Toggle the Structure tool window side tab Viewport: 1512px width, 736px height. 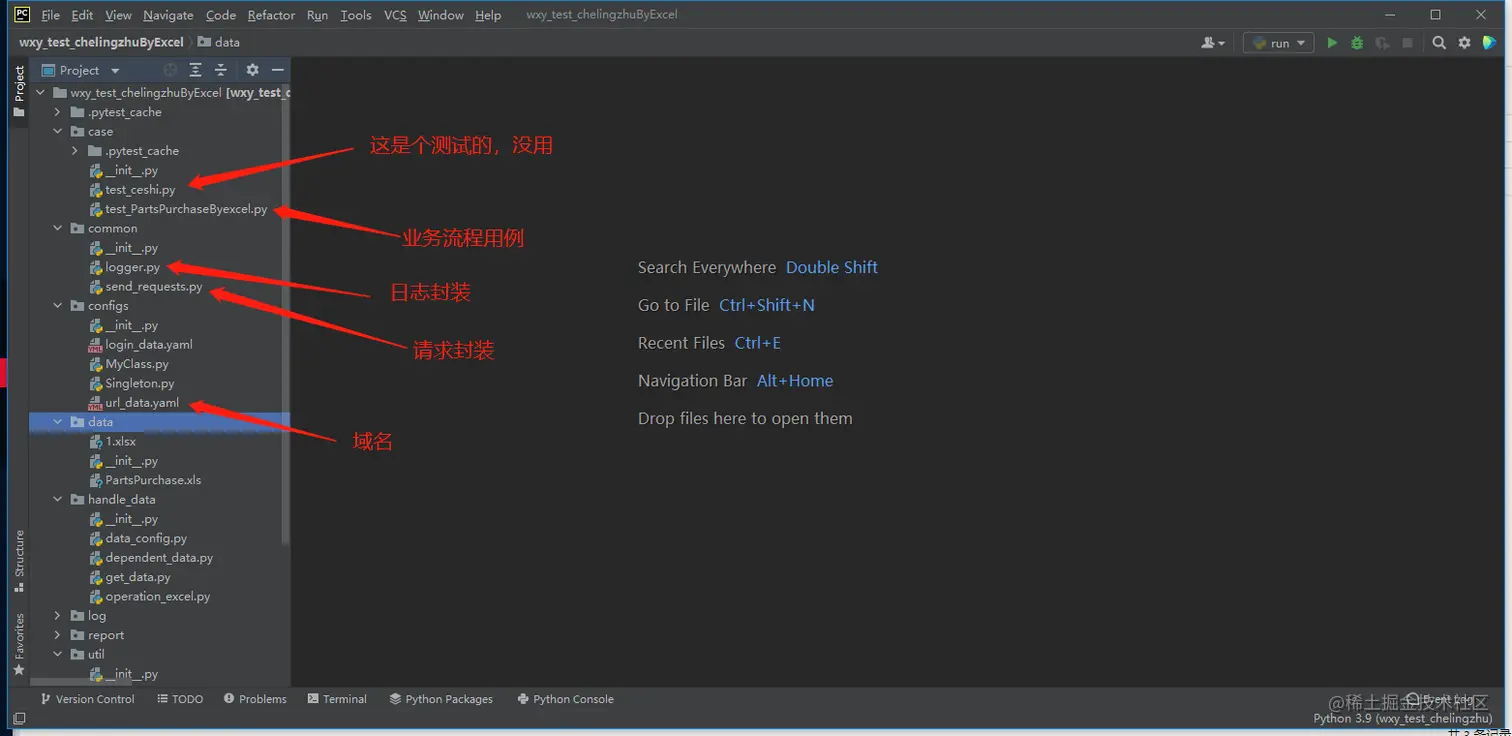tap(19, 561)
